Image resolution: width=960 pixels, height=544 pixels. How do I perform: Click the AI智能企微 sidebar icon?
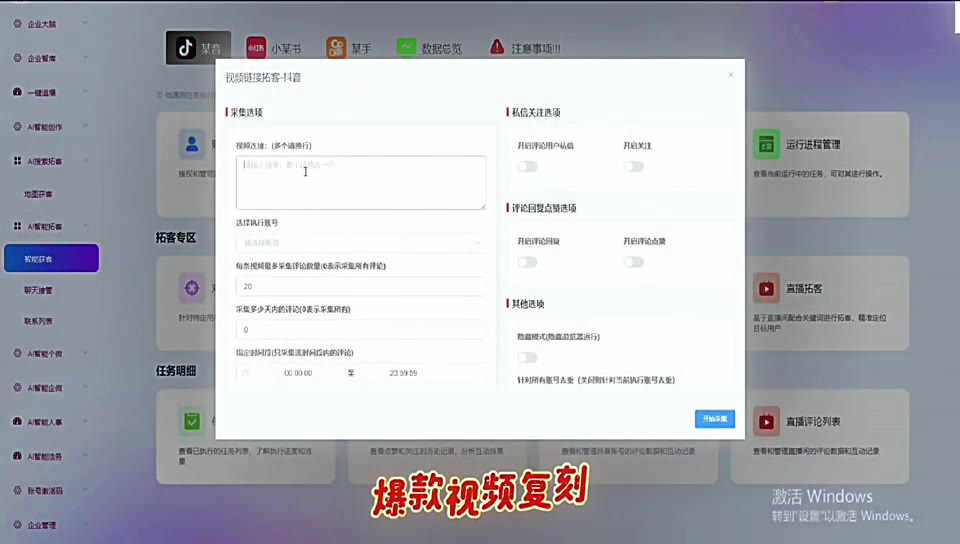click(x=17, y=387)
